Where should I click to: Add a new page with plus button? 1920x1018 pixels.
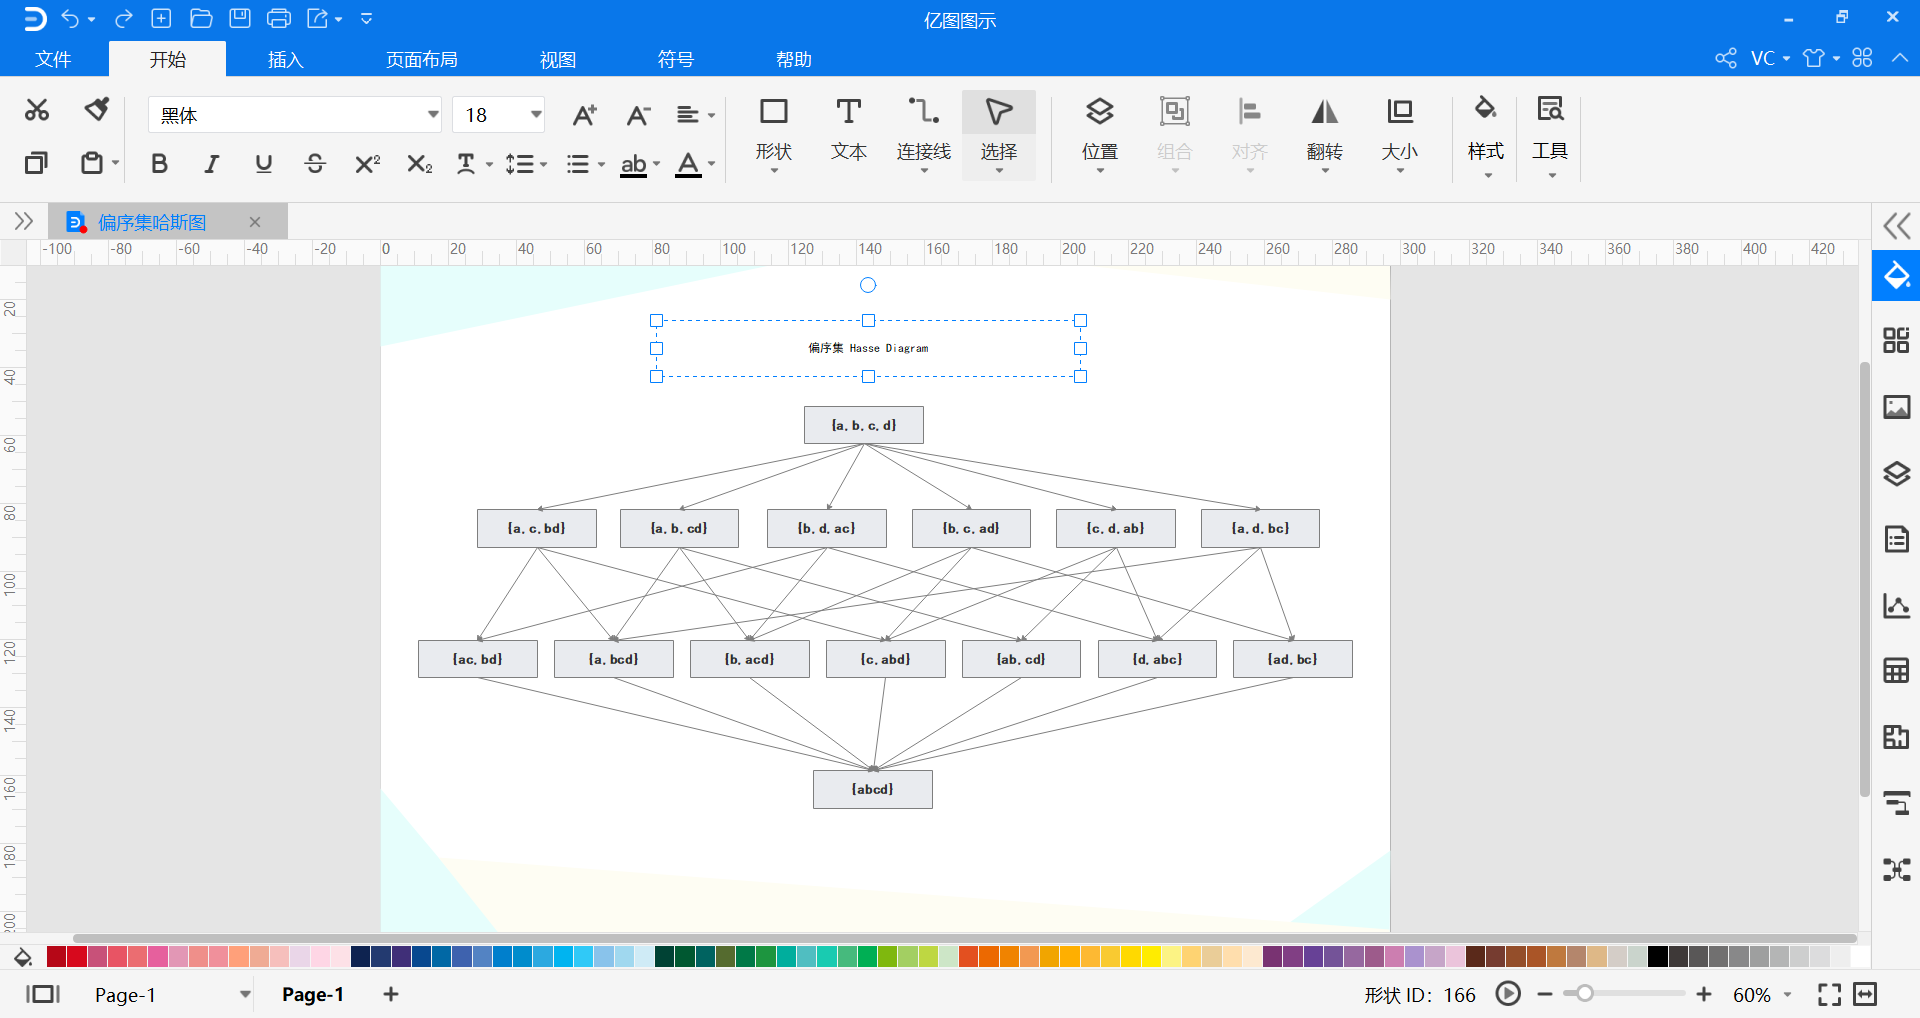click(x=391, y=994)
